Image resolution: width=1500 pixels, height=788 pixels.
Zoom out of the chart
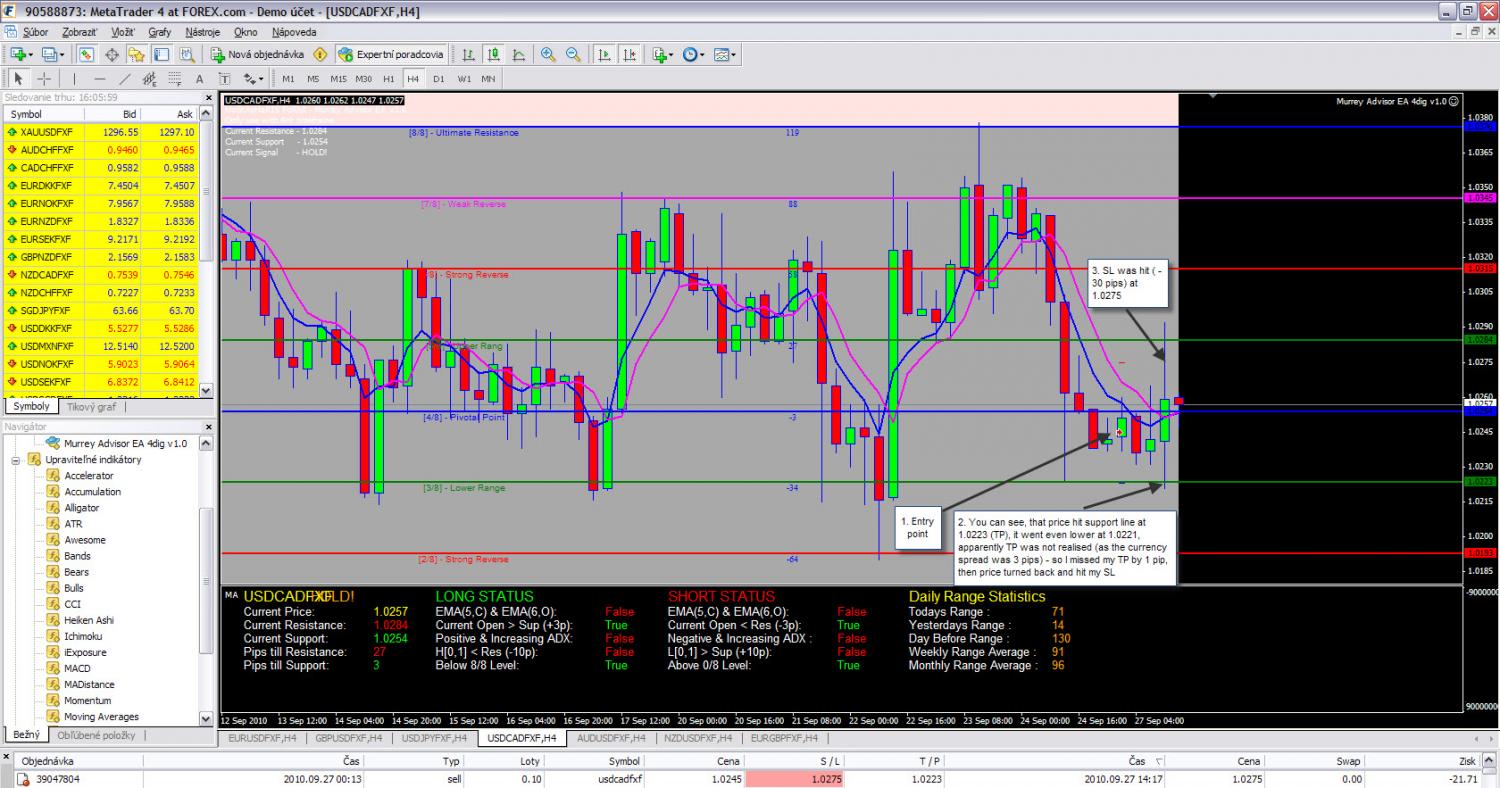573,54
